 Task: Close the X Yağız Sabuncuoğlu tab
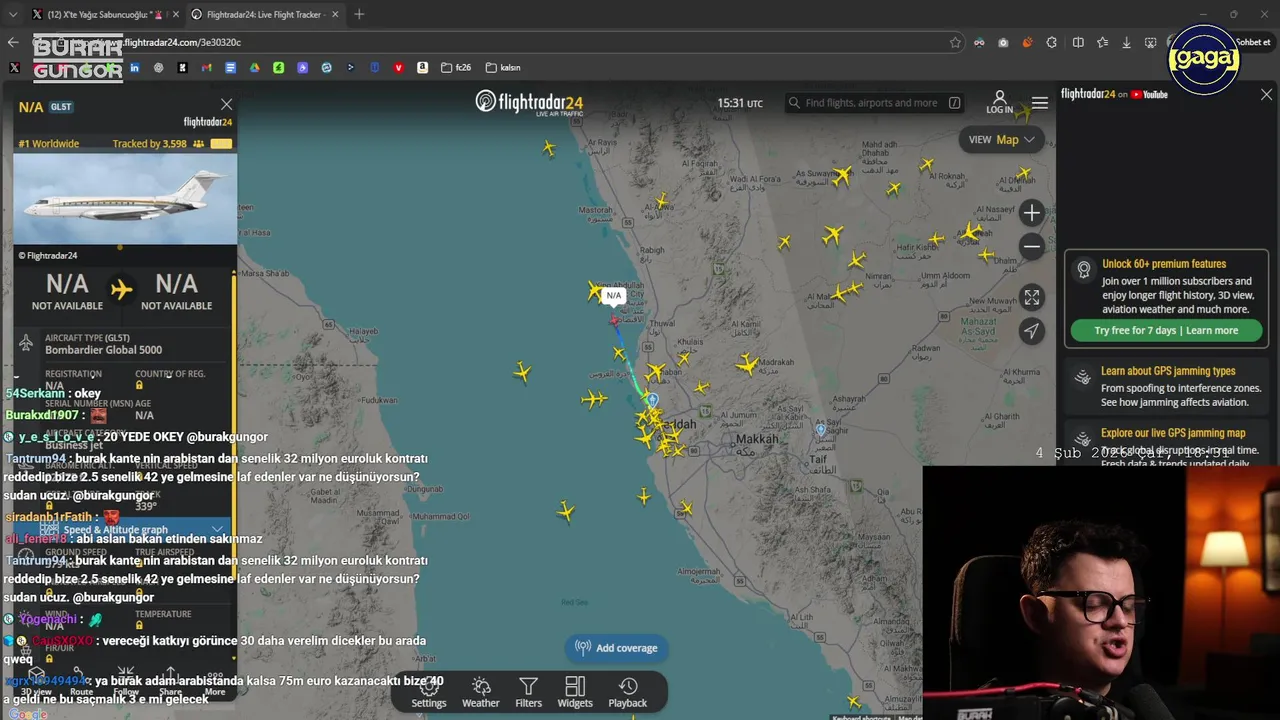tap(174, 14)
